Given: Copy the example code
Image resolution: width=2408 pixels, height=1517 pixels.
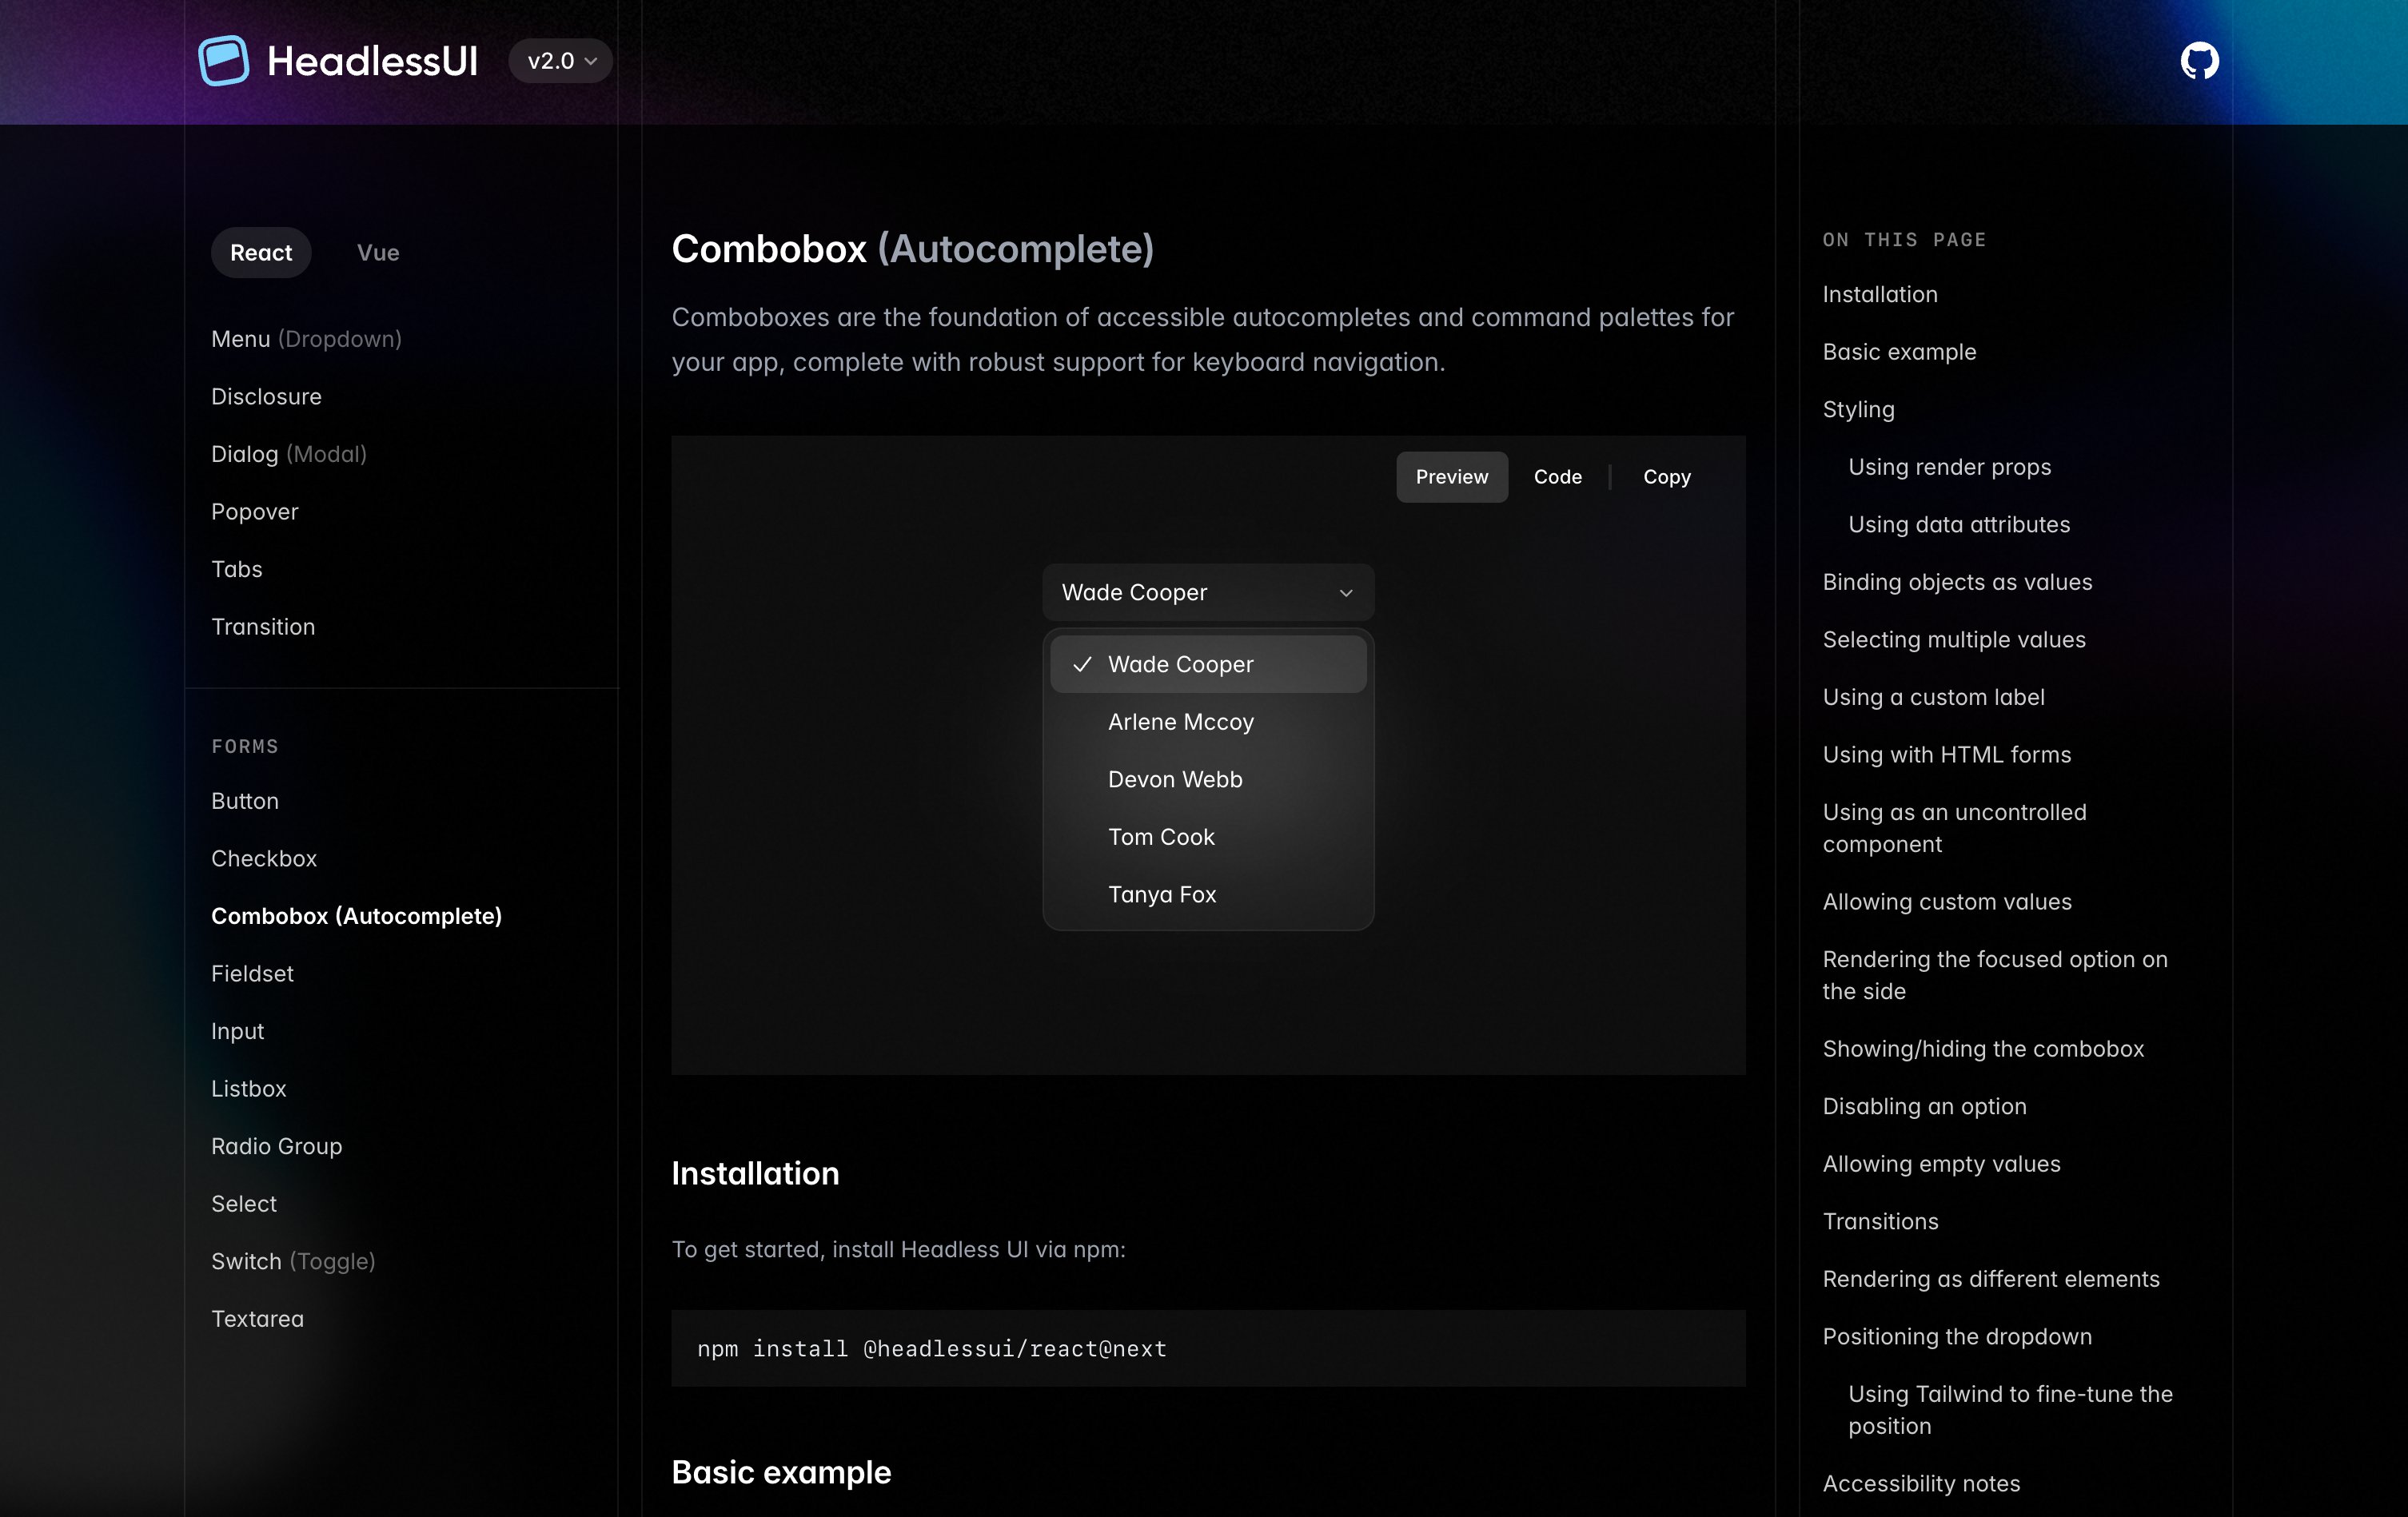Looking at the screenshot, I should pos(1666,477).
